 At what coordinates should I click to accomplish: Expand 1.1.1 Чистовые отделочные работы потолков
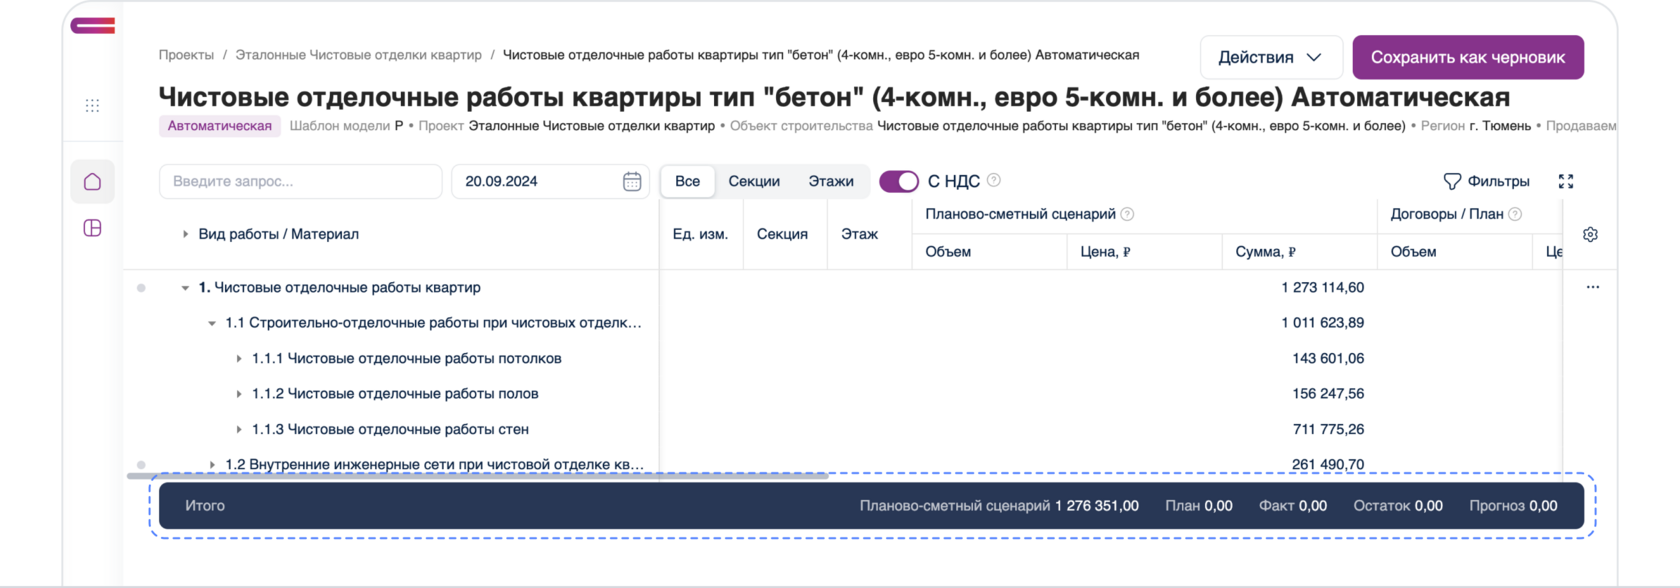(239, 358)
